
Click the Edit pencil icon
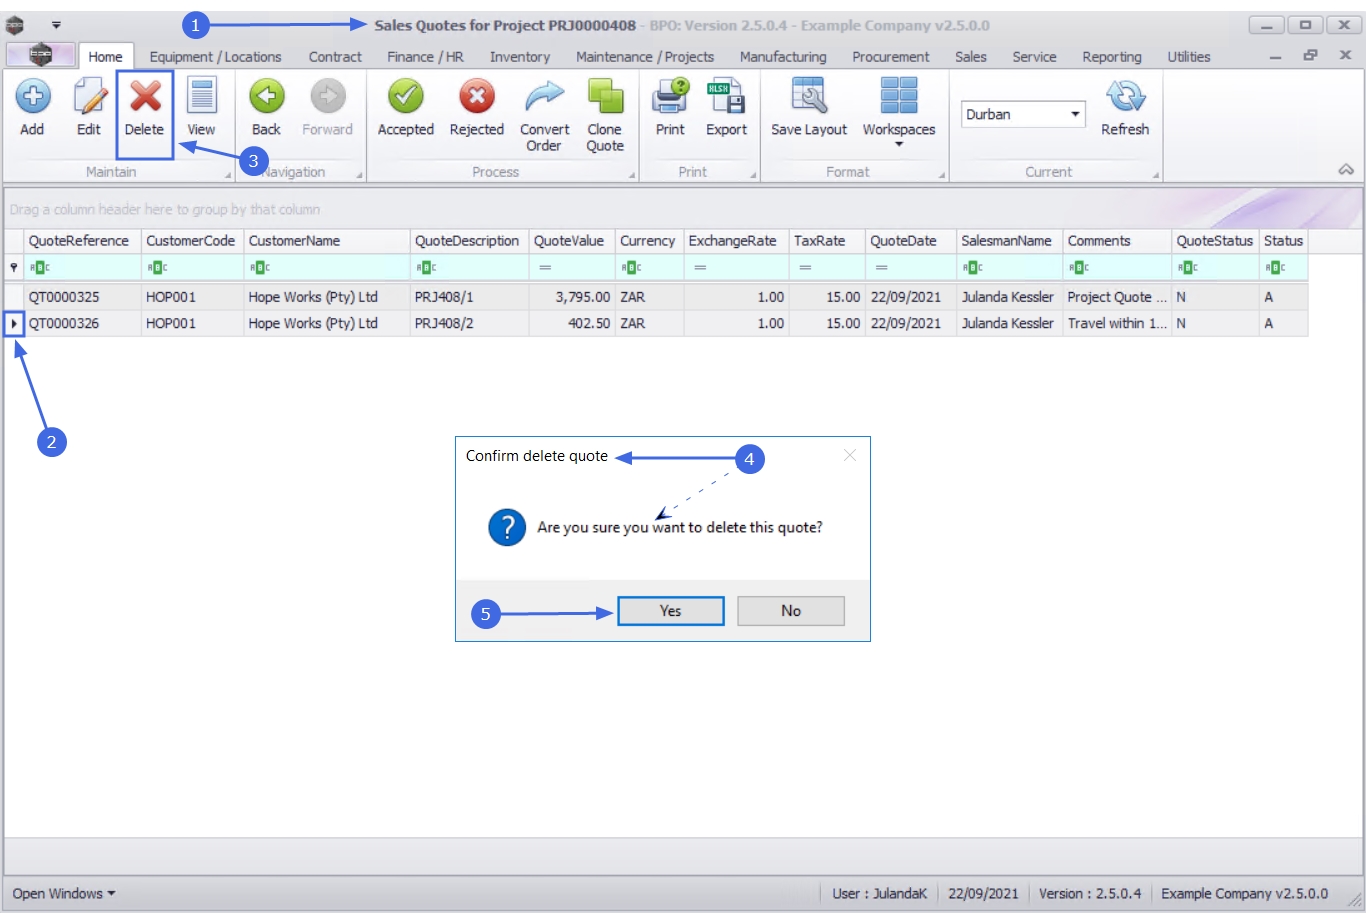click(89, 97)
